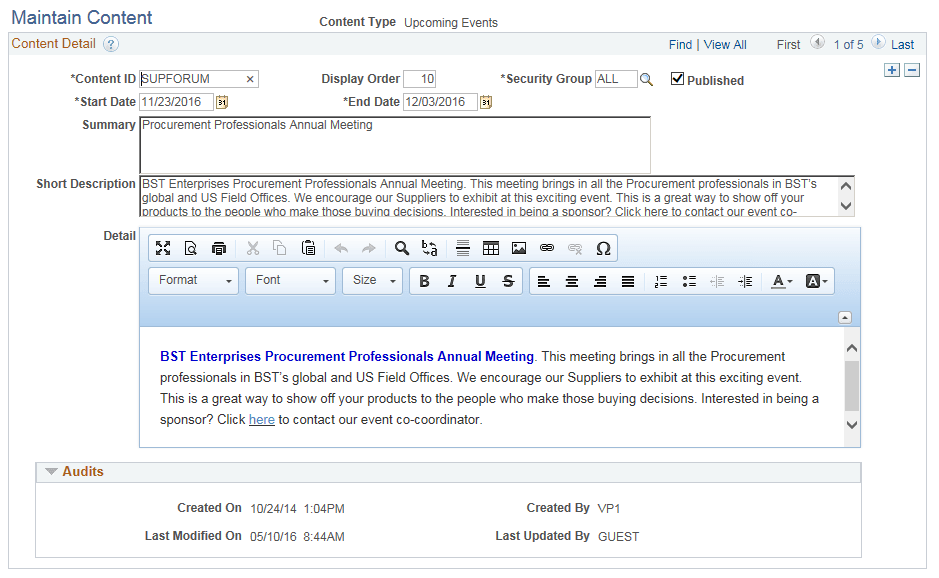
Task: Open the Font dropdown
Action: [290, 281]
